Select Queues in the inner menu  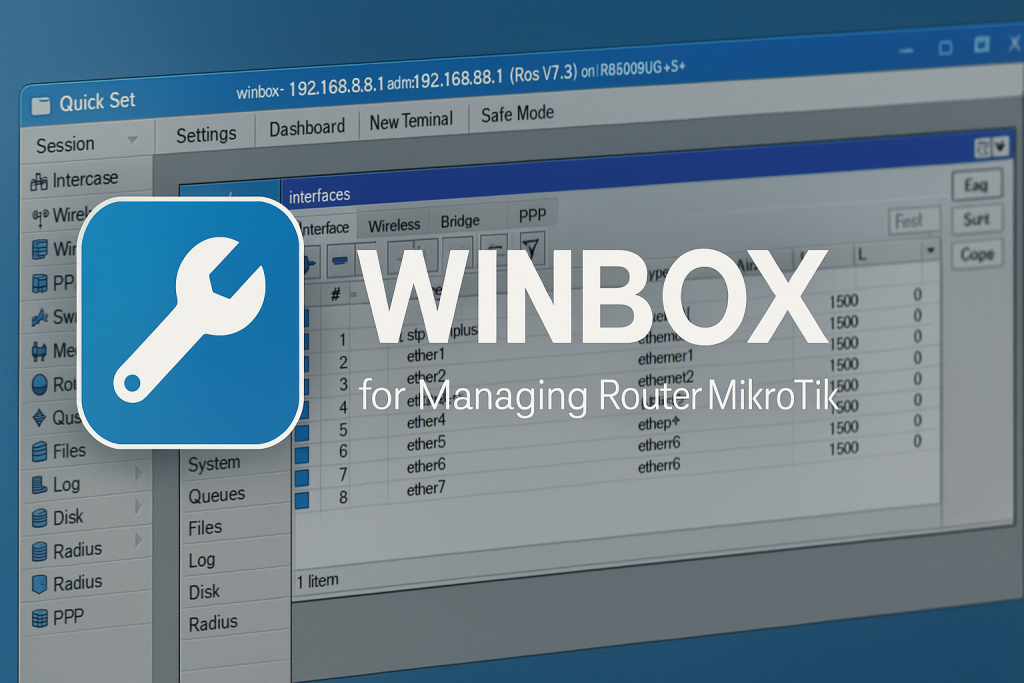click(216, 496)
